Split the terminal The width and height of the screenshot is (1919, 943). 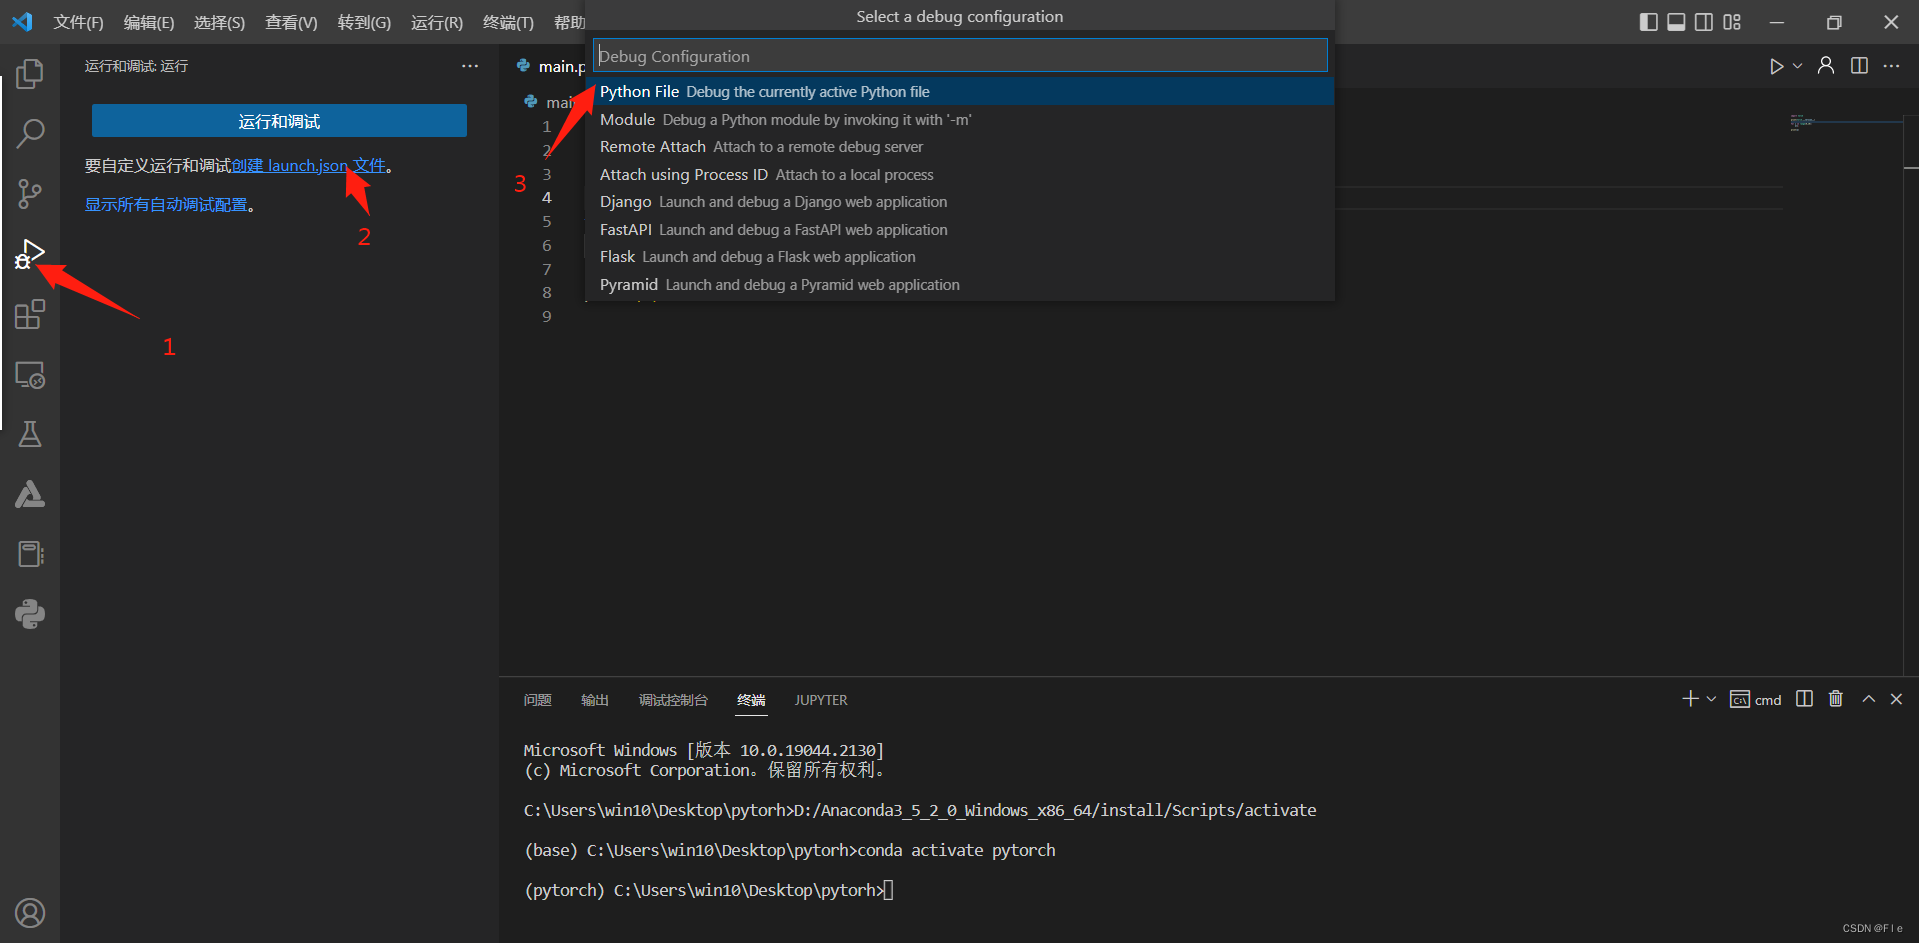tap(1804, 699)
